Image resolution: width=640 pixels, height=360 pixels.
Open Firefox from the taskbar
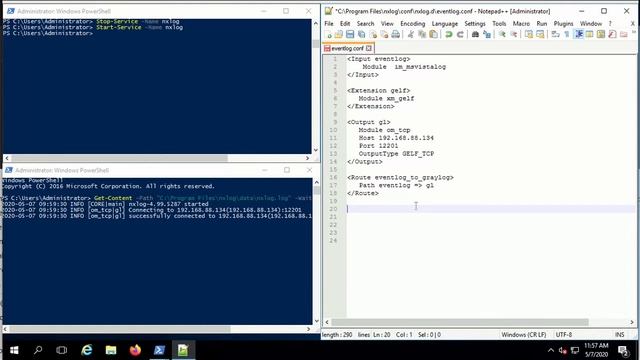click(x=135, y=350)
